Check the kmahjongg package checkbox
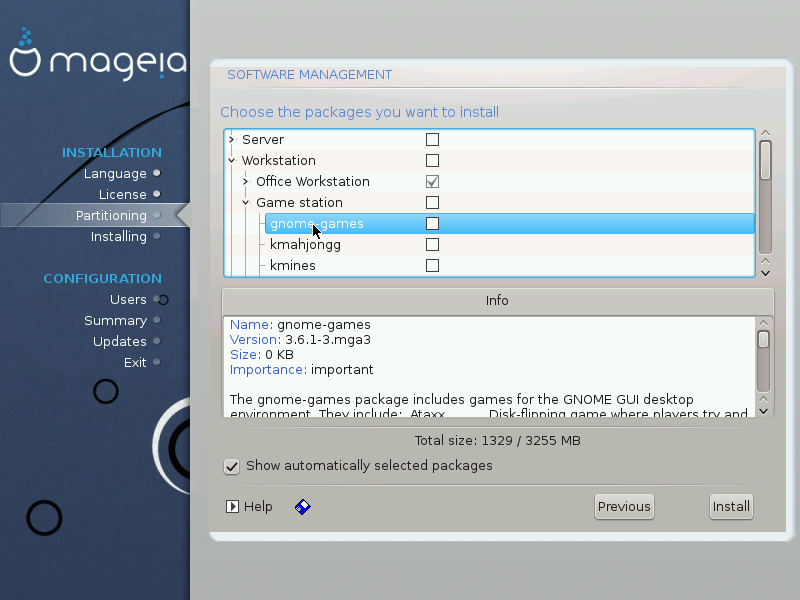800x600 pixels. coord(432,244)
